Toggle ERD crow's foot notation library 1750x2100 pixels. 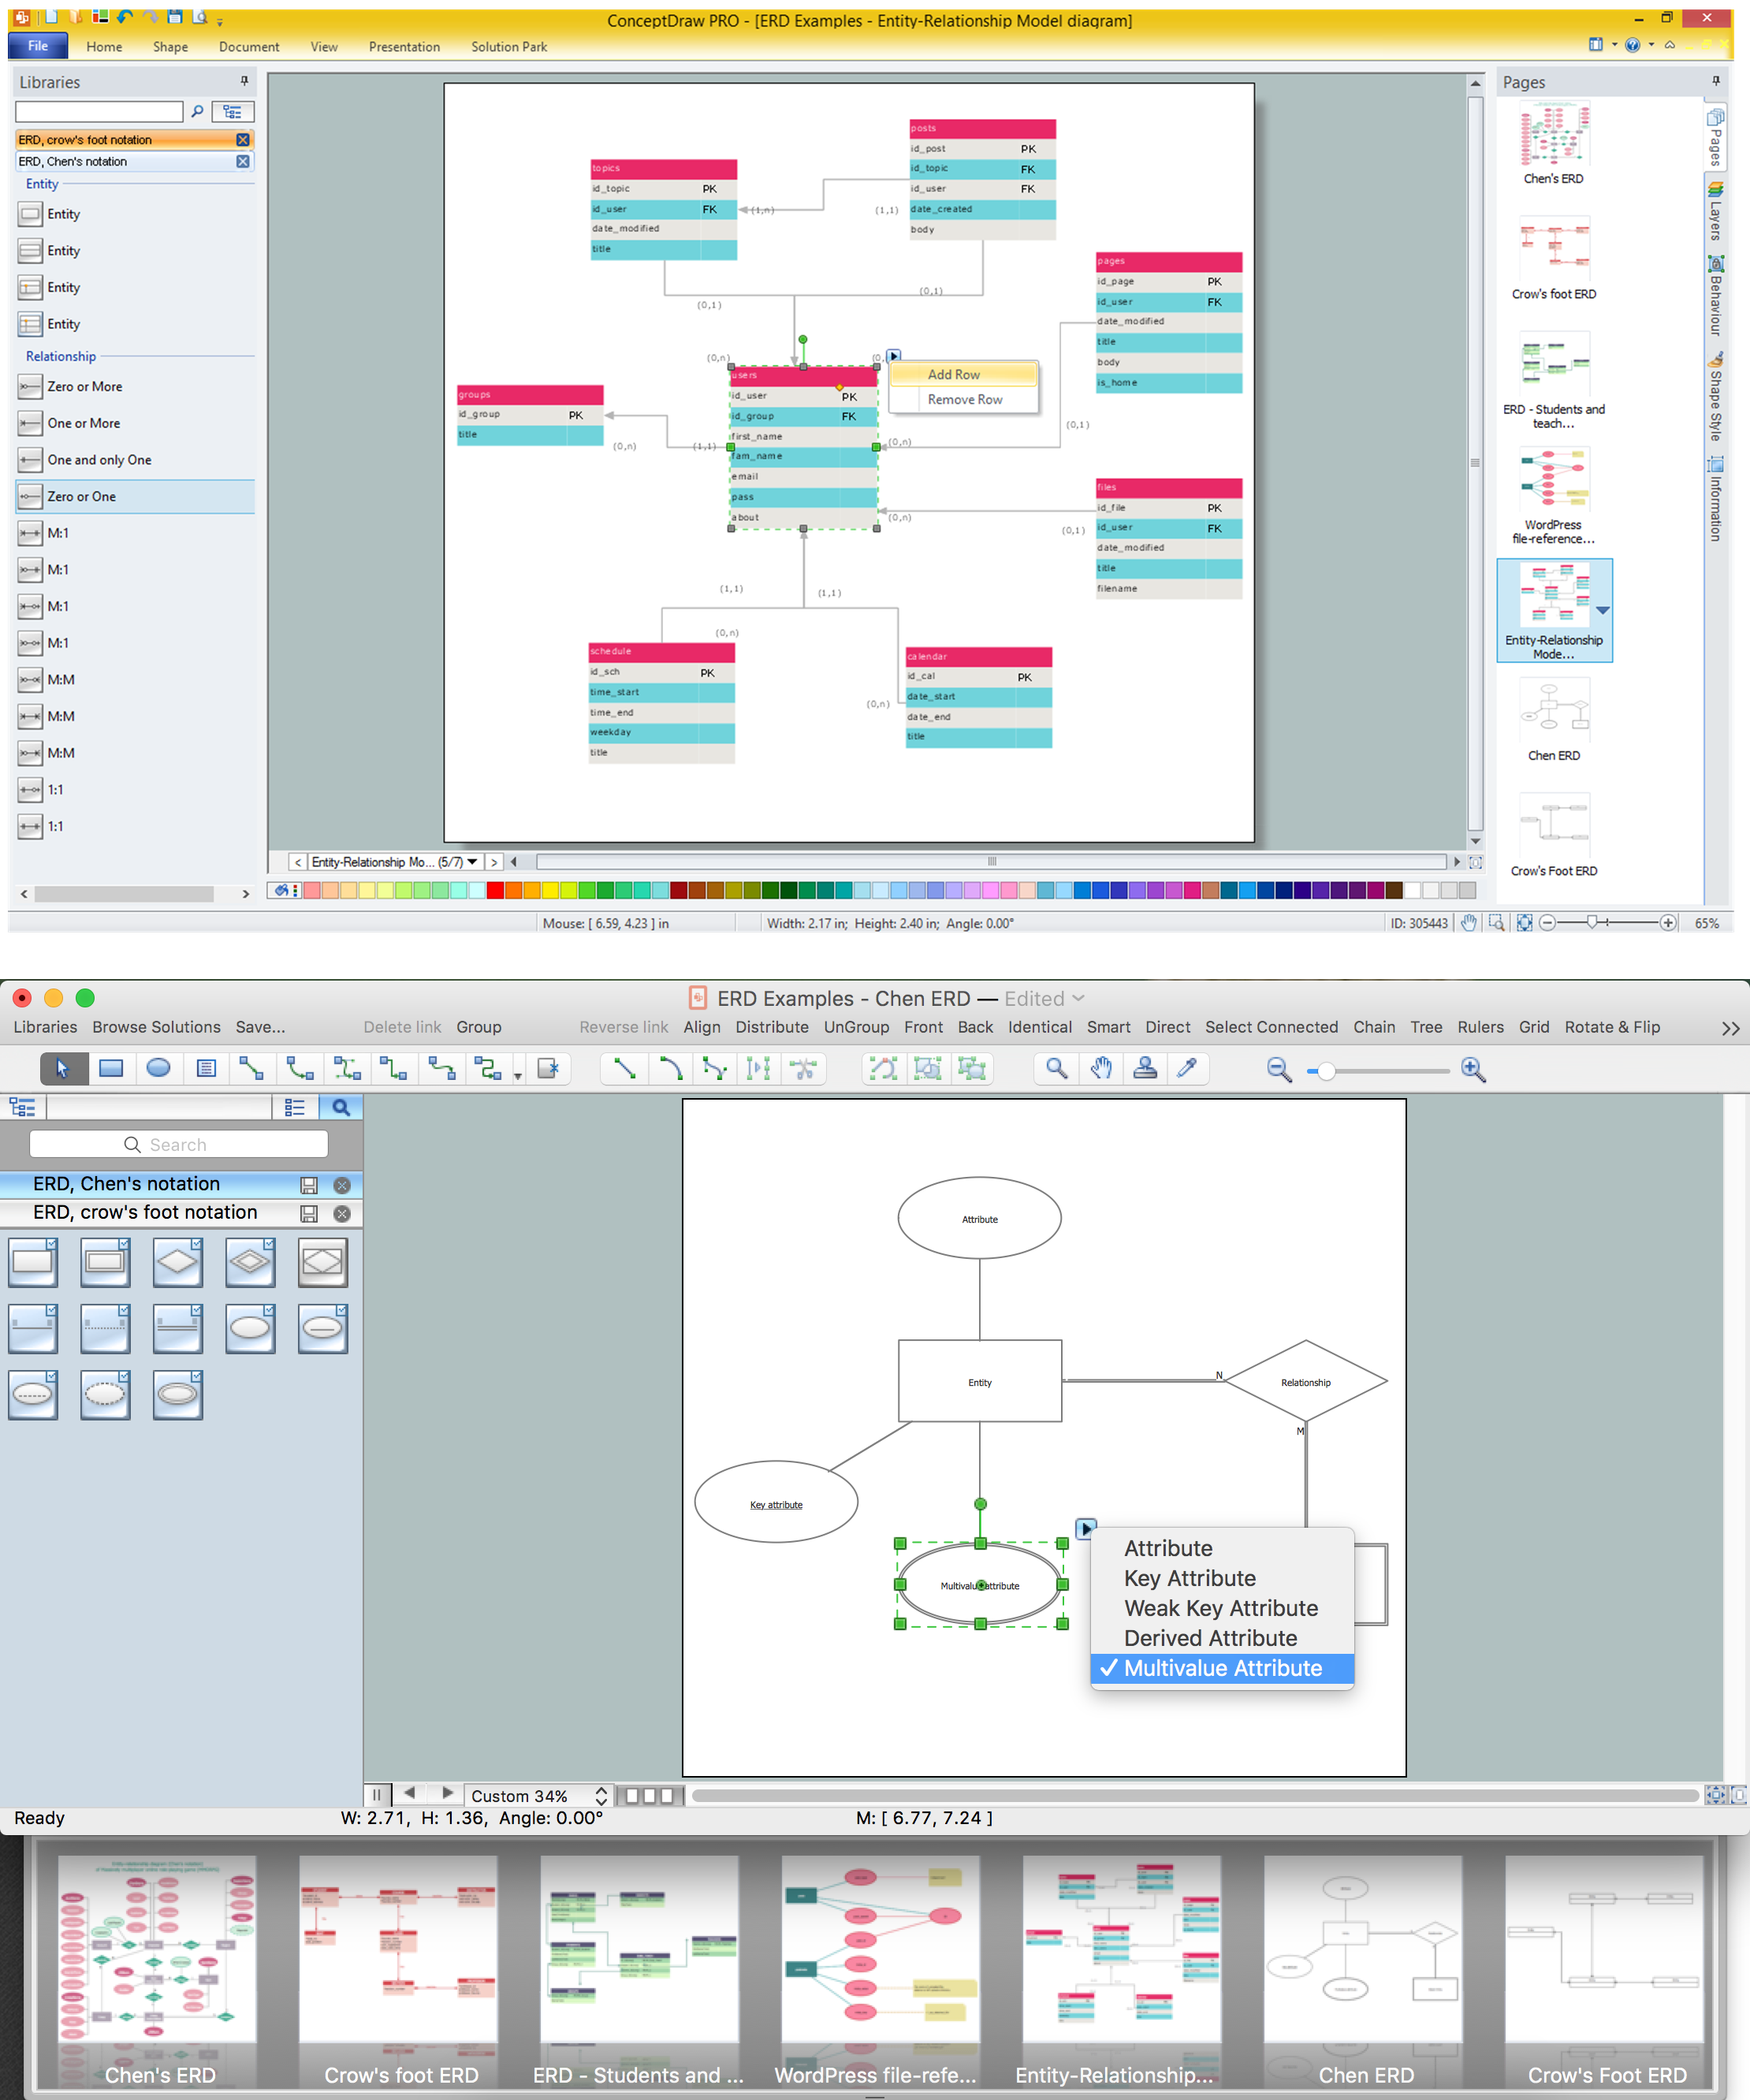tap(122, 140)
